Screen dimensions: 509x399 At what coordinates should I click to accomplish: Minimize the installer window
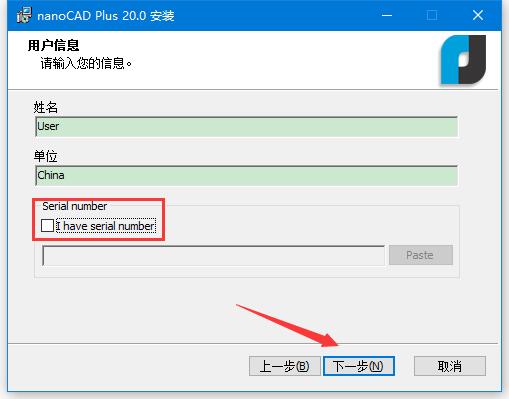click(387, 15)
